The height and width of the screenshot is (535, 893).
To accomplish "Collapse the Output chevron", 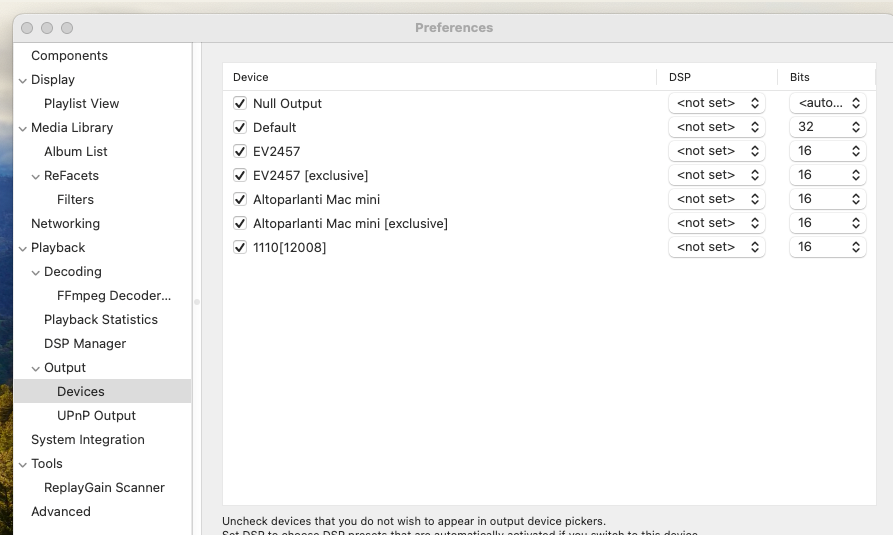I will click(x=35, y=368).
